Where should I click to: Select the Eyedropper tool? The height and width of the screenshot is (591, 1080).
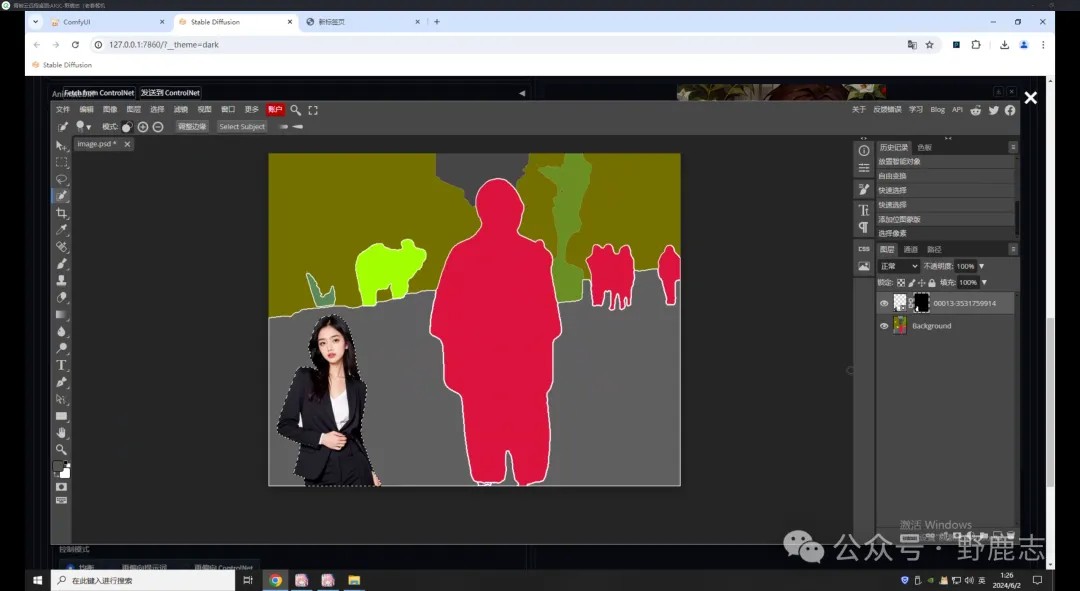pos(61,230)
